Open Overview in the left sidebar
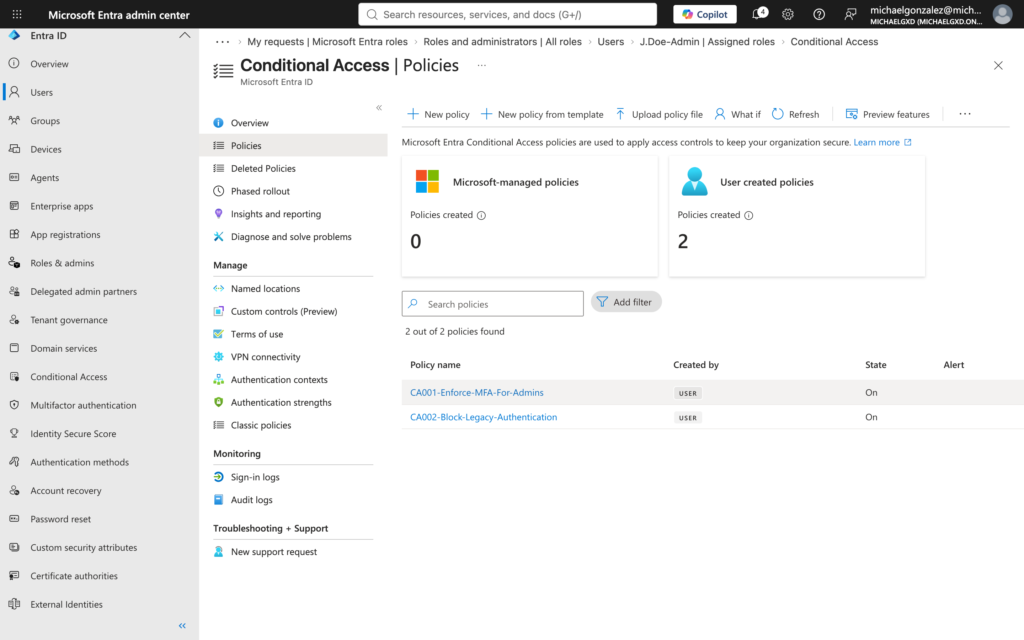 [x=49, y=64]
